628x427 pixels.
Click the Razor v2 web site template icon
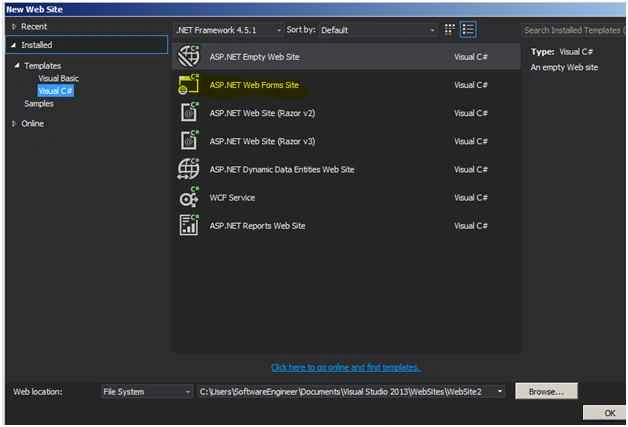click(189, 112)
